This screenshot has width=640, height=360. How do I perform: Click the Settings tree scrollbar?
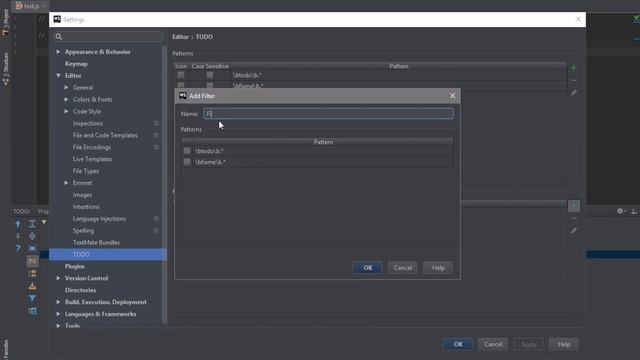[x=164, y=184]
